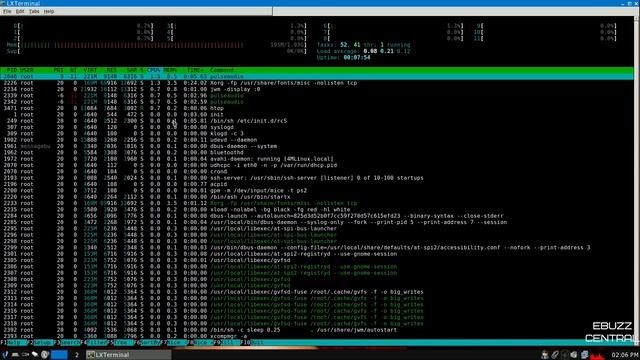Viewport: 640px width, 360px height.
Task: Sort by the TIME+ column header
Action: point(196,70)
